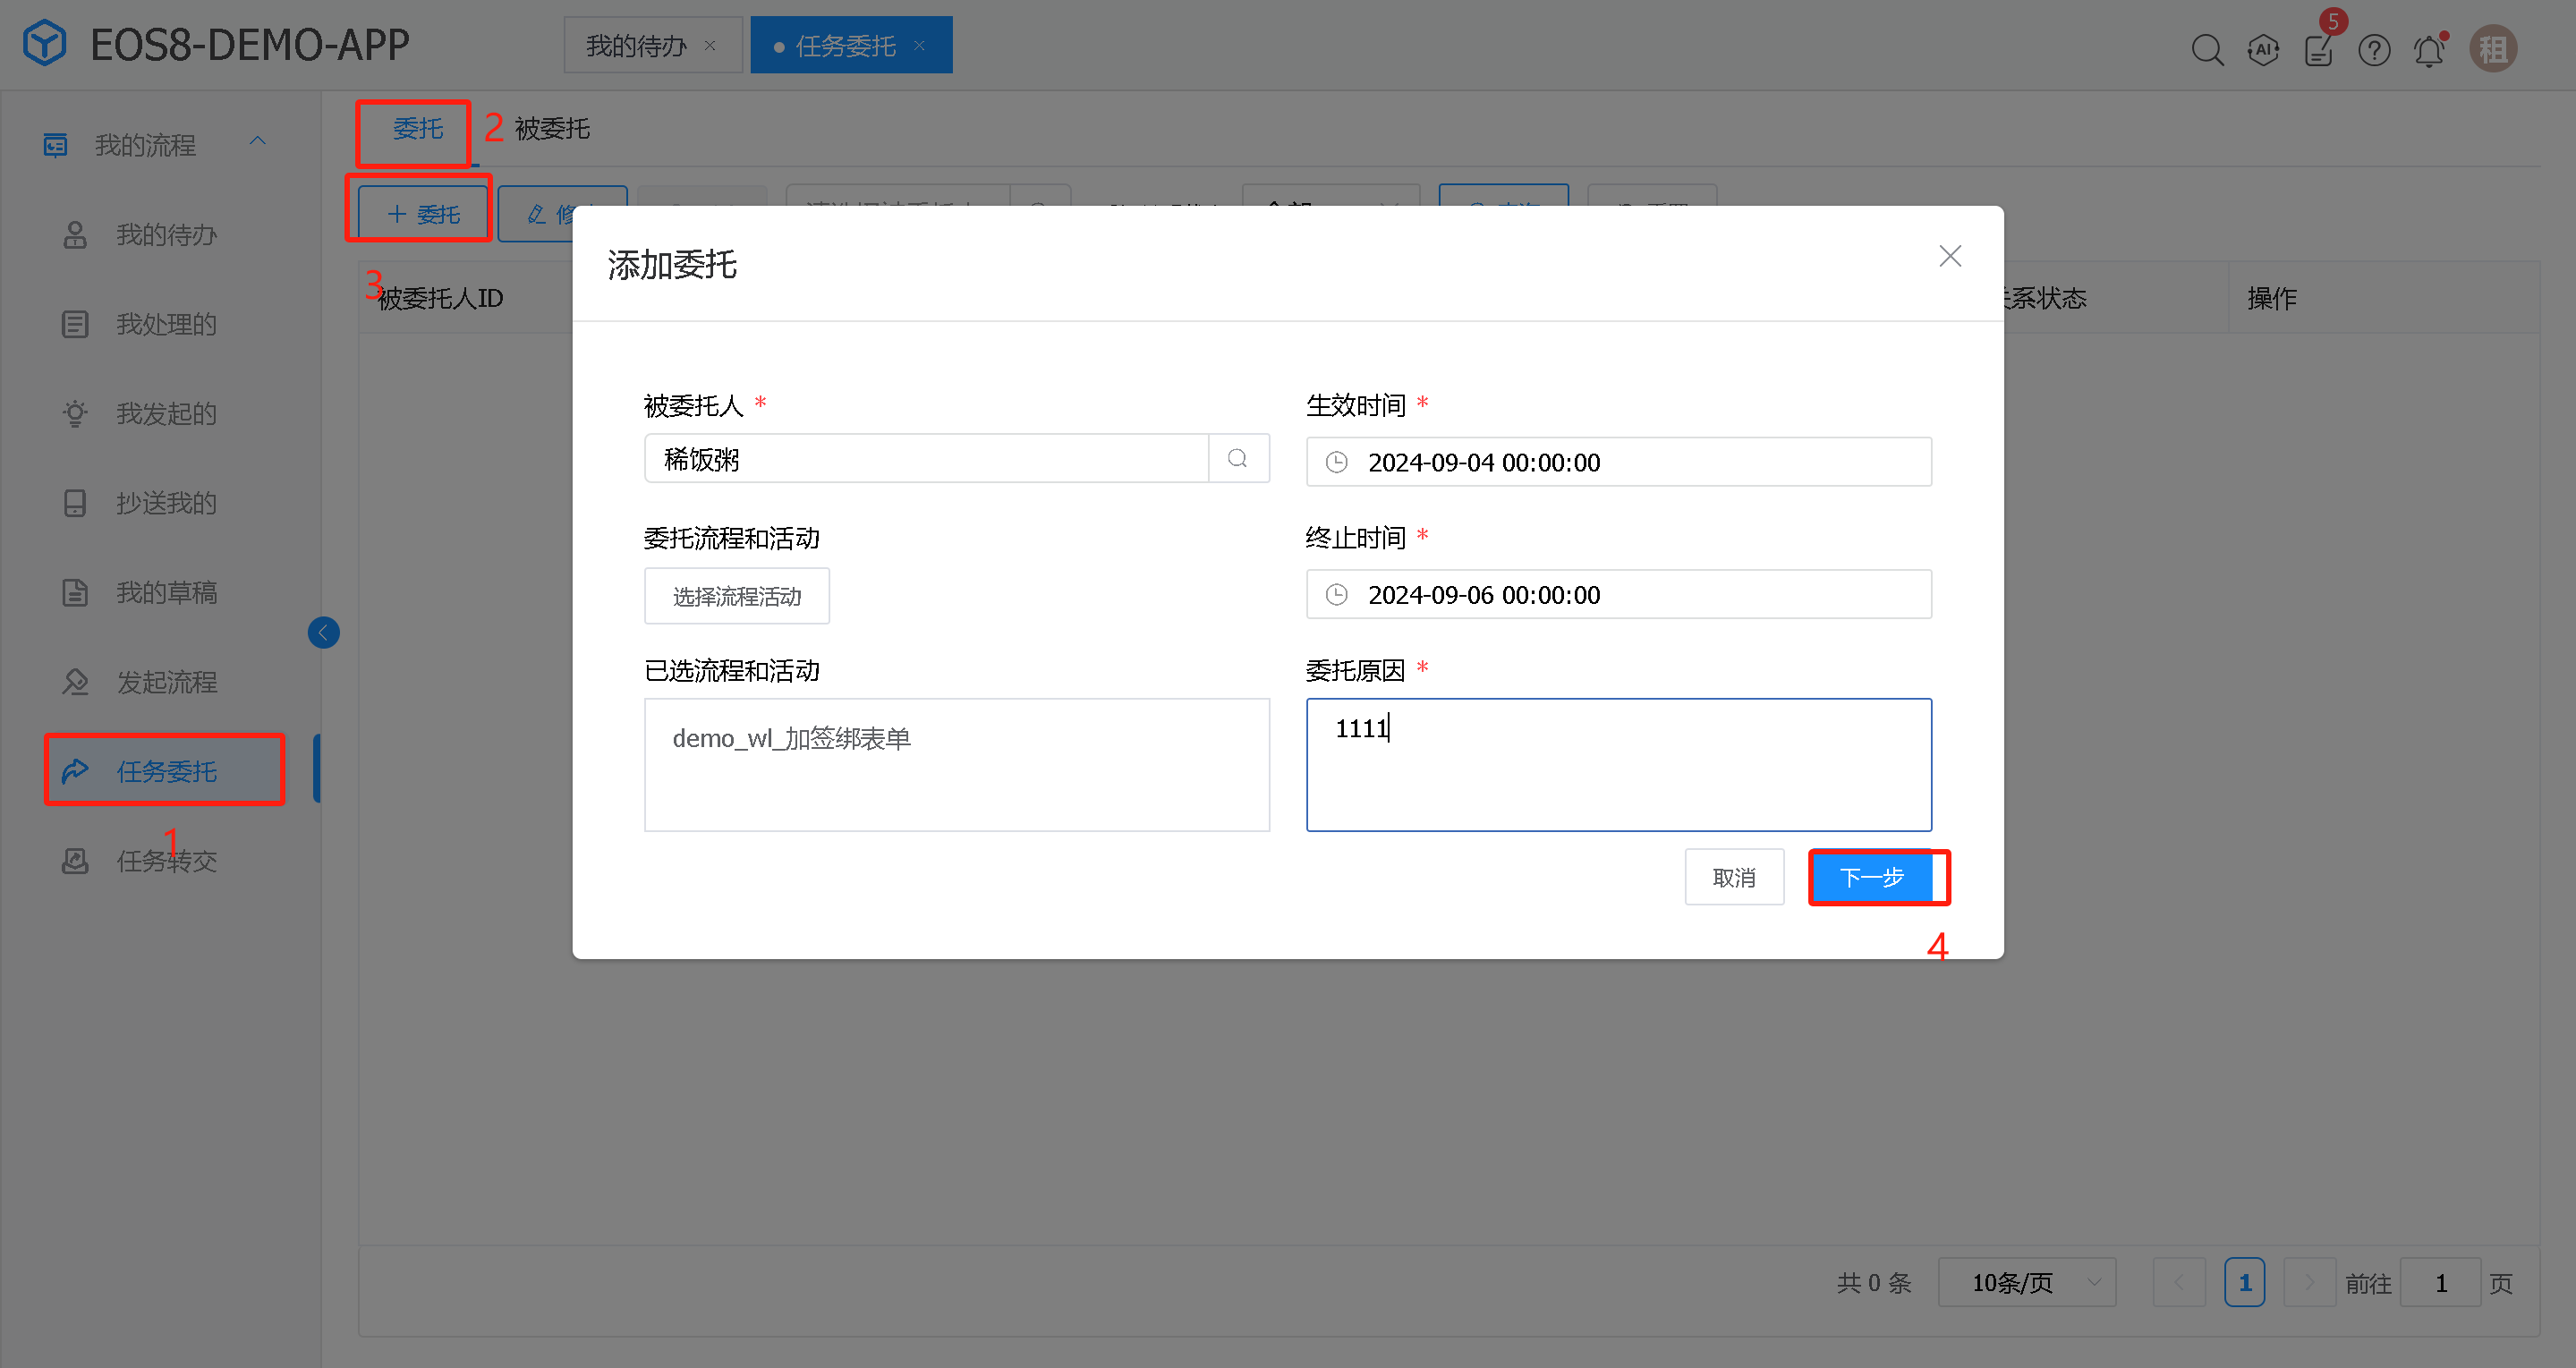Close the 添加委托 dialog
This screenshot has width=2576, height=1368.
click(1949, 256)
